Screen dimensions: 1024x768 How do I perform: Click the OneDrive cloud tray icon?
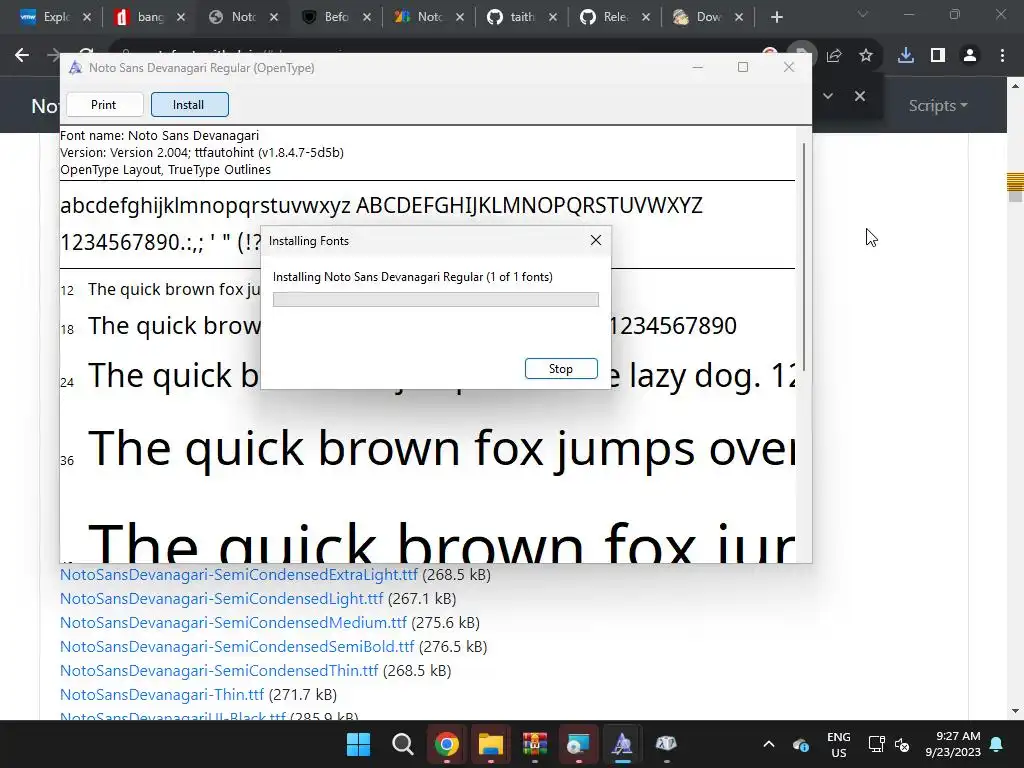(x=801, y=744)
